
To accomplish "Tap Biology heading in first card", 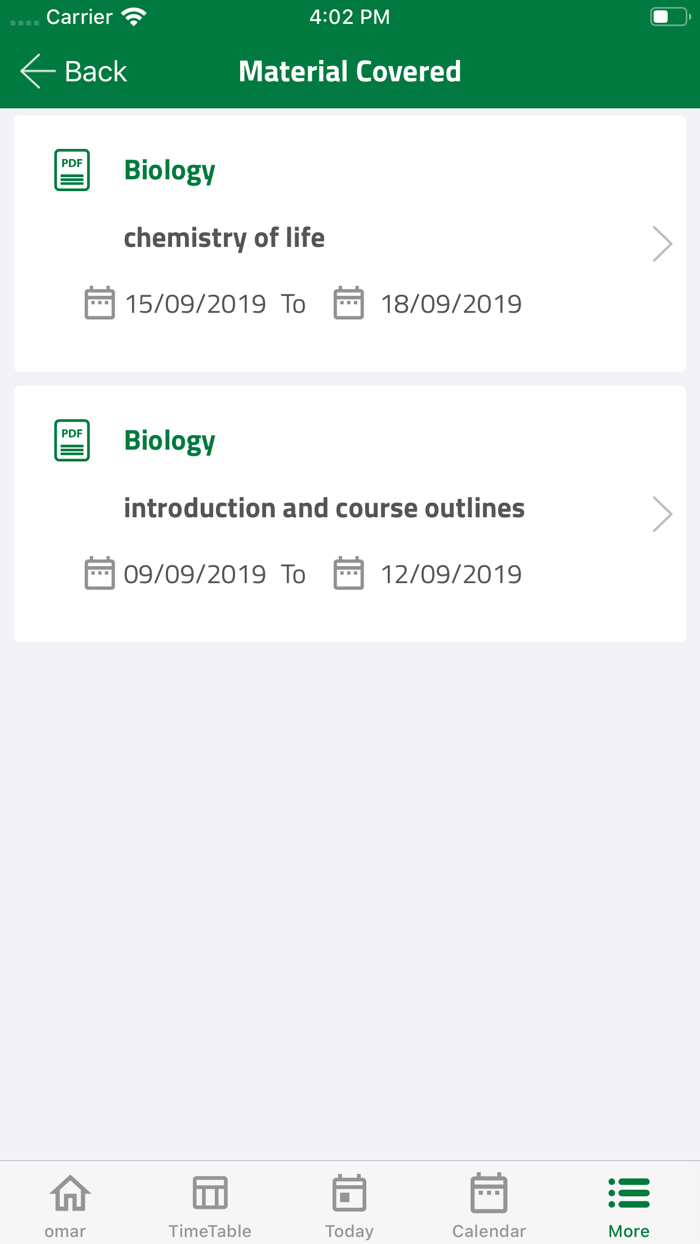I will (170, 171).
